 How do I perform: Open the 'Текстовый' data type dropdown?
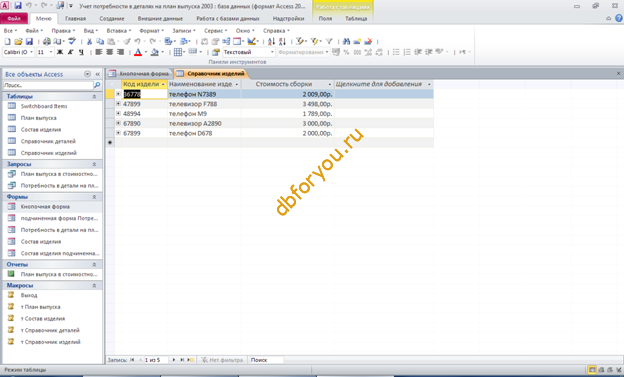click(x=272, y=52)
